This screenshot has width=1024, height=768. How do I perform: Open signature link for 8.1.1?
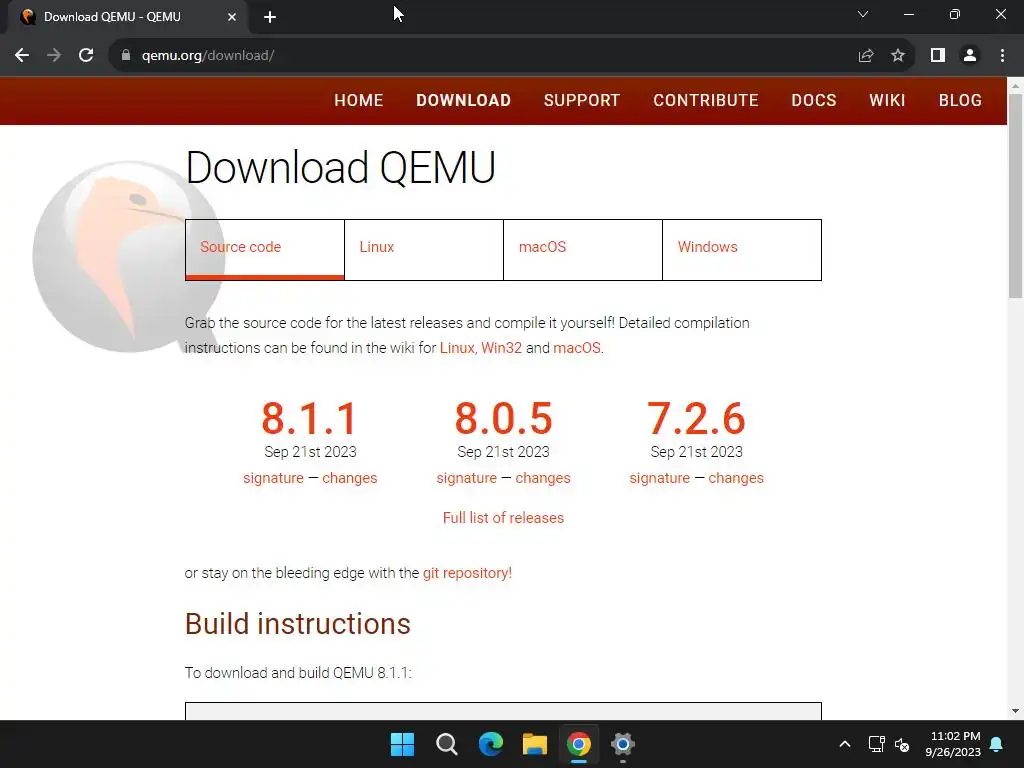(273, 478)
